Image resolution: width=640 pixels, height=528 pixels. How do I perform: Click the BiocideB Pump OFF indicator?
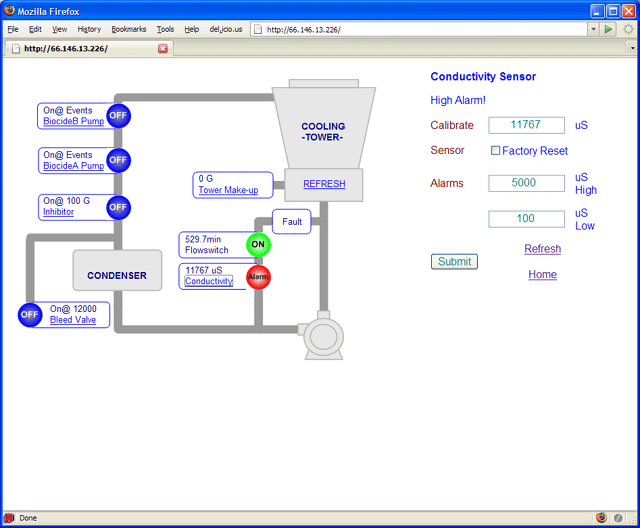(118, 115)
